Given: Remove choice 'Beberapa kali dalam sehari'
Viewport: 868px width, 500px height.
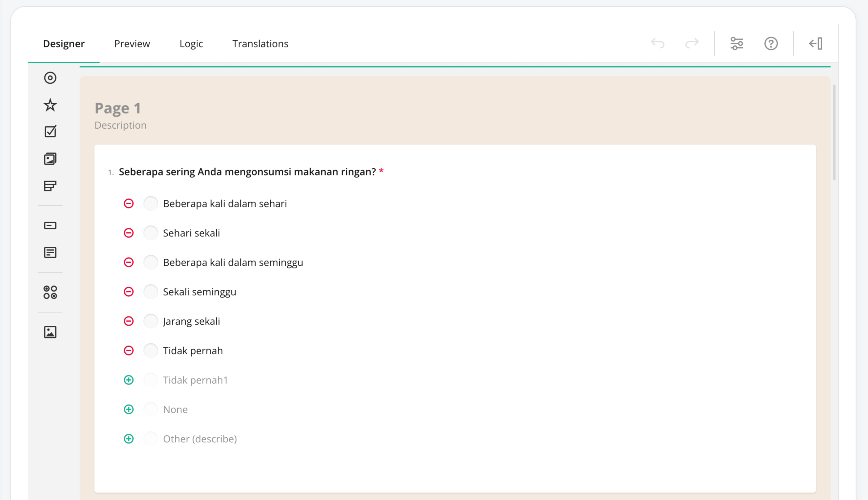Looking at the screenshot, I should (x=128, y=204).
